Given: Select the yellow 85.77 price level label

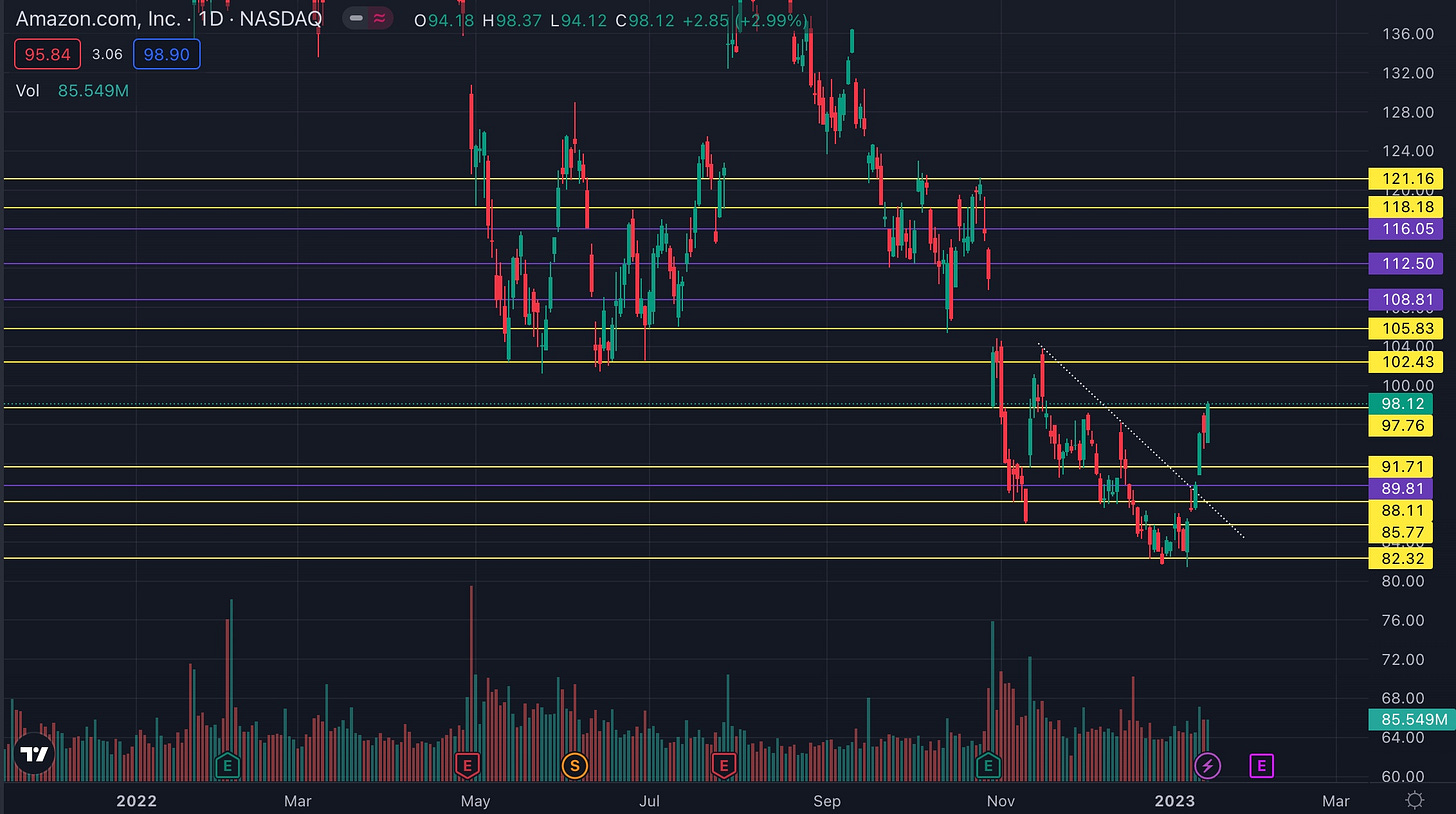Looking at the screenshot, I should tap(1400, 532).
